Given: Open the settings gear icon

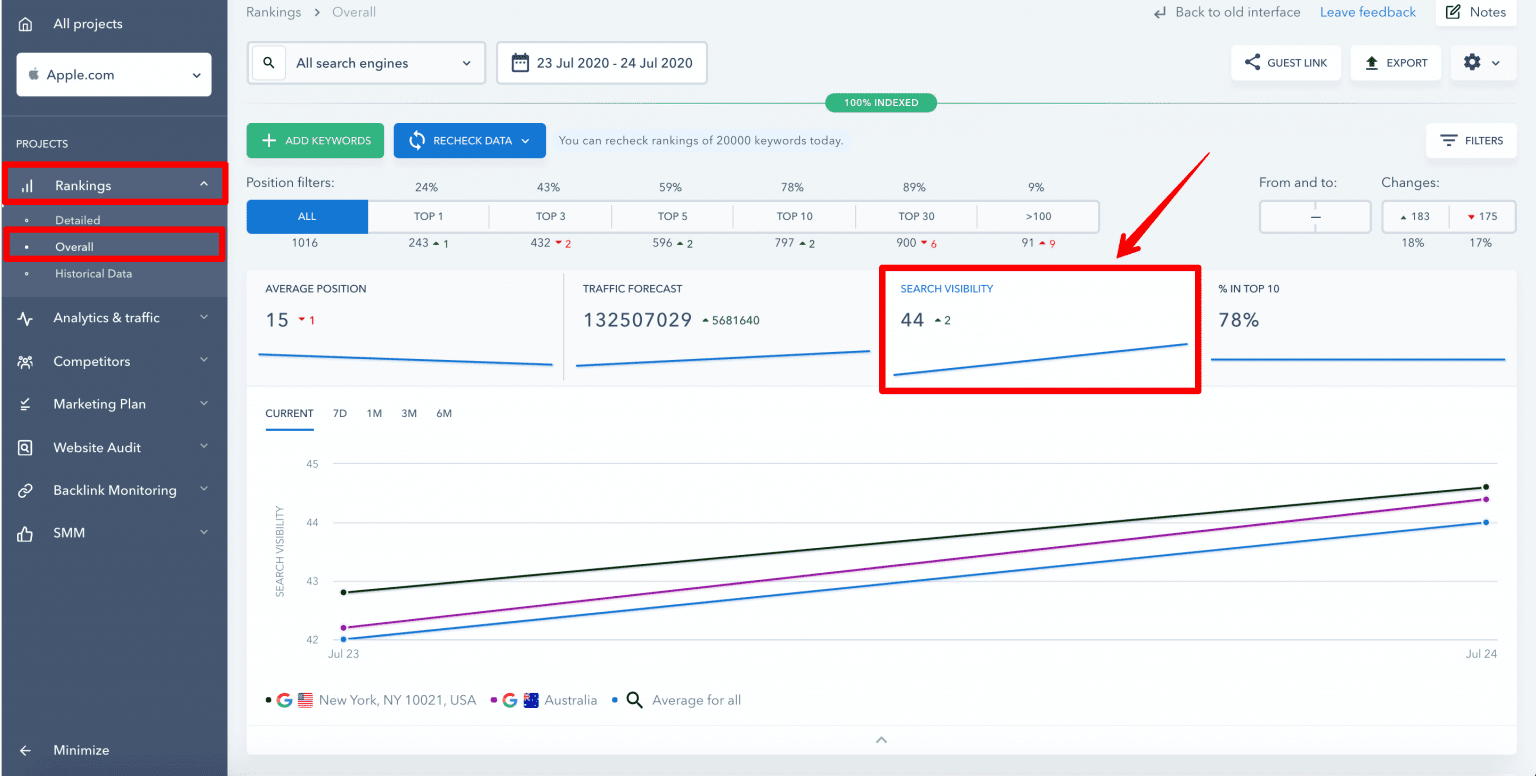Looking at the screenshot, I should point(1472,62).
